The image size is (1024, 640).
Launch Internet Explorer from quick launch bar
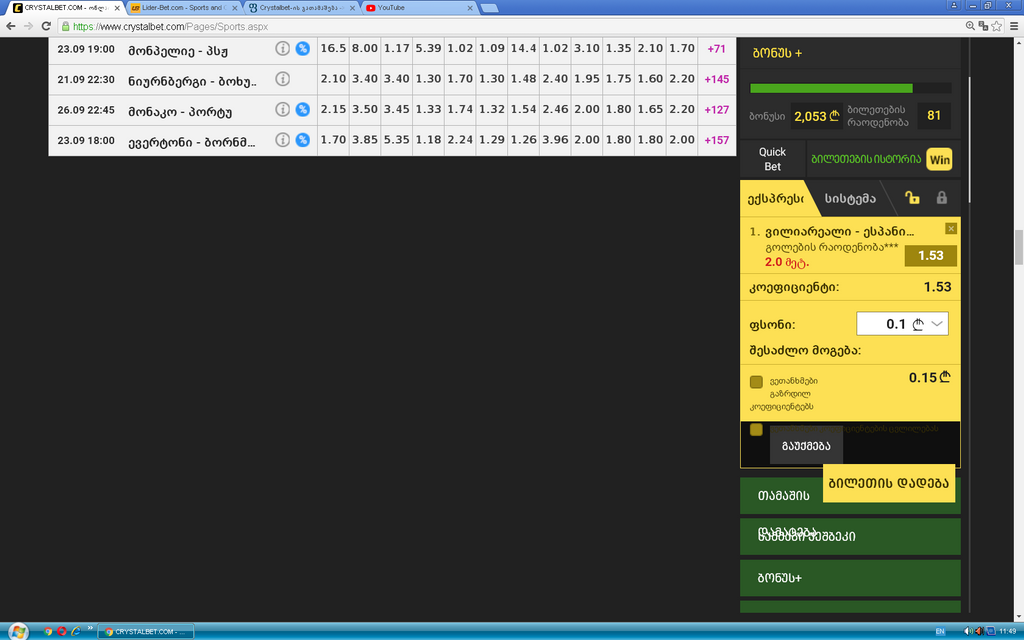(76, 632)
